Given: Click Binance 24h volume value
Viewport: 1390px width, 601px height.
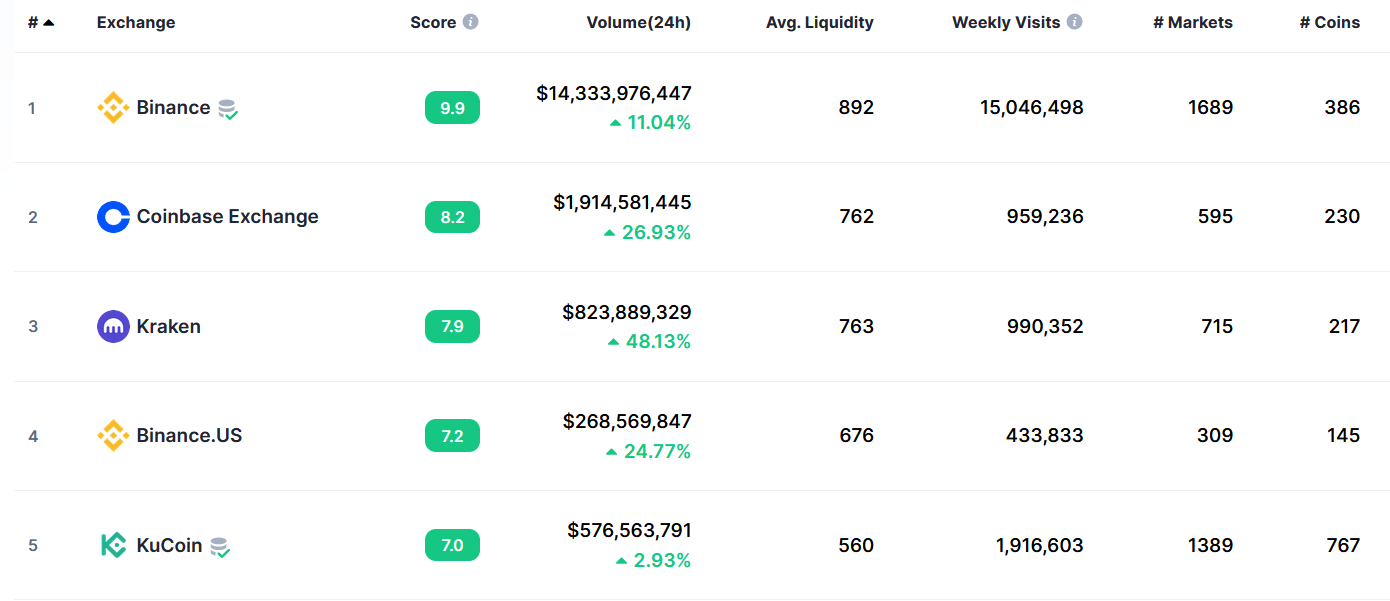Looking at the screenshot, I should (x=613, y=93).
